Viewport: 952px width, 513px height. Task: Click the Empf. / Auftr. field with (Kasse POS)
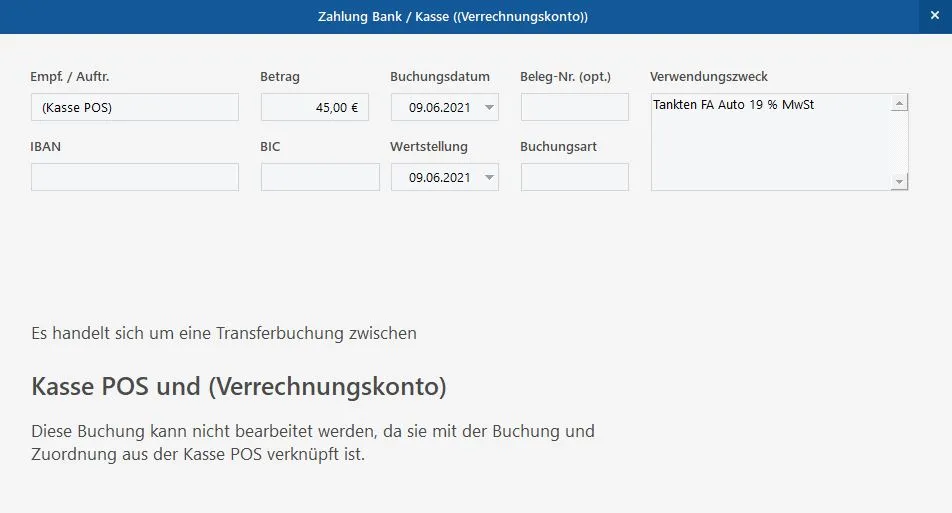pos(135,107)
